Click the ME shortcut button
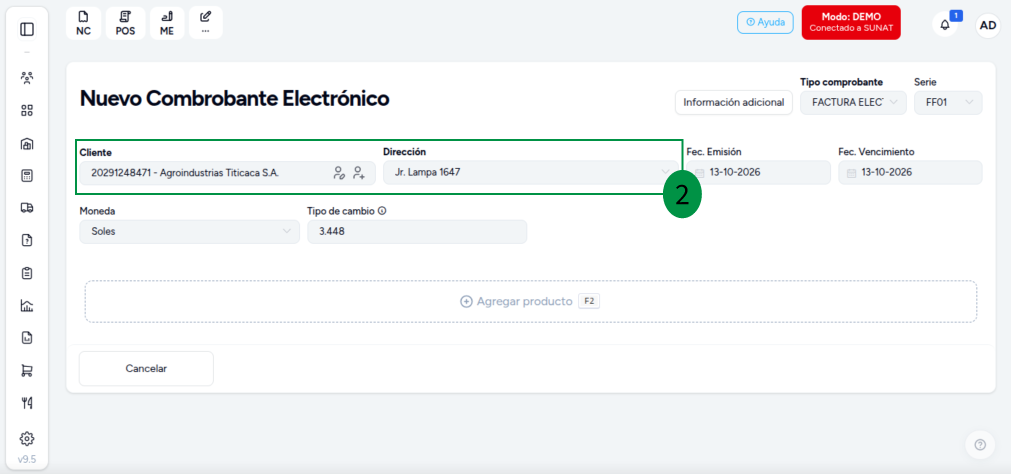This screenshot has width=1011, height=474. point(167,23)
